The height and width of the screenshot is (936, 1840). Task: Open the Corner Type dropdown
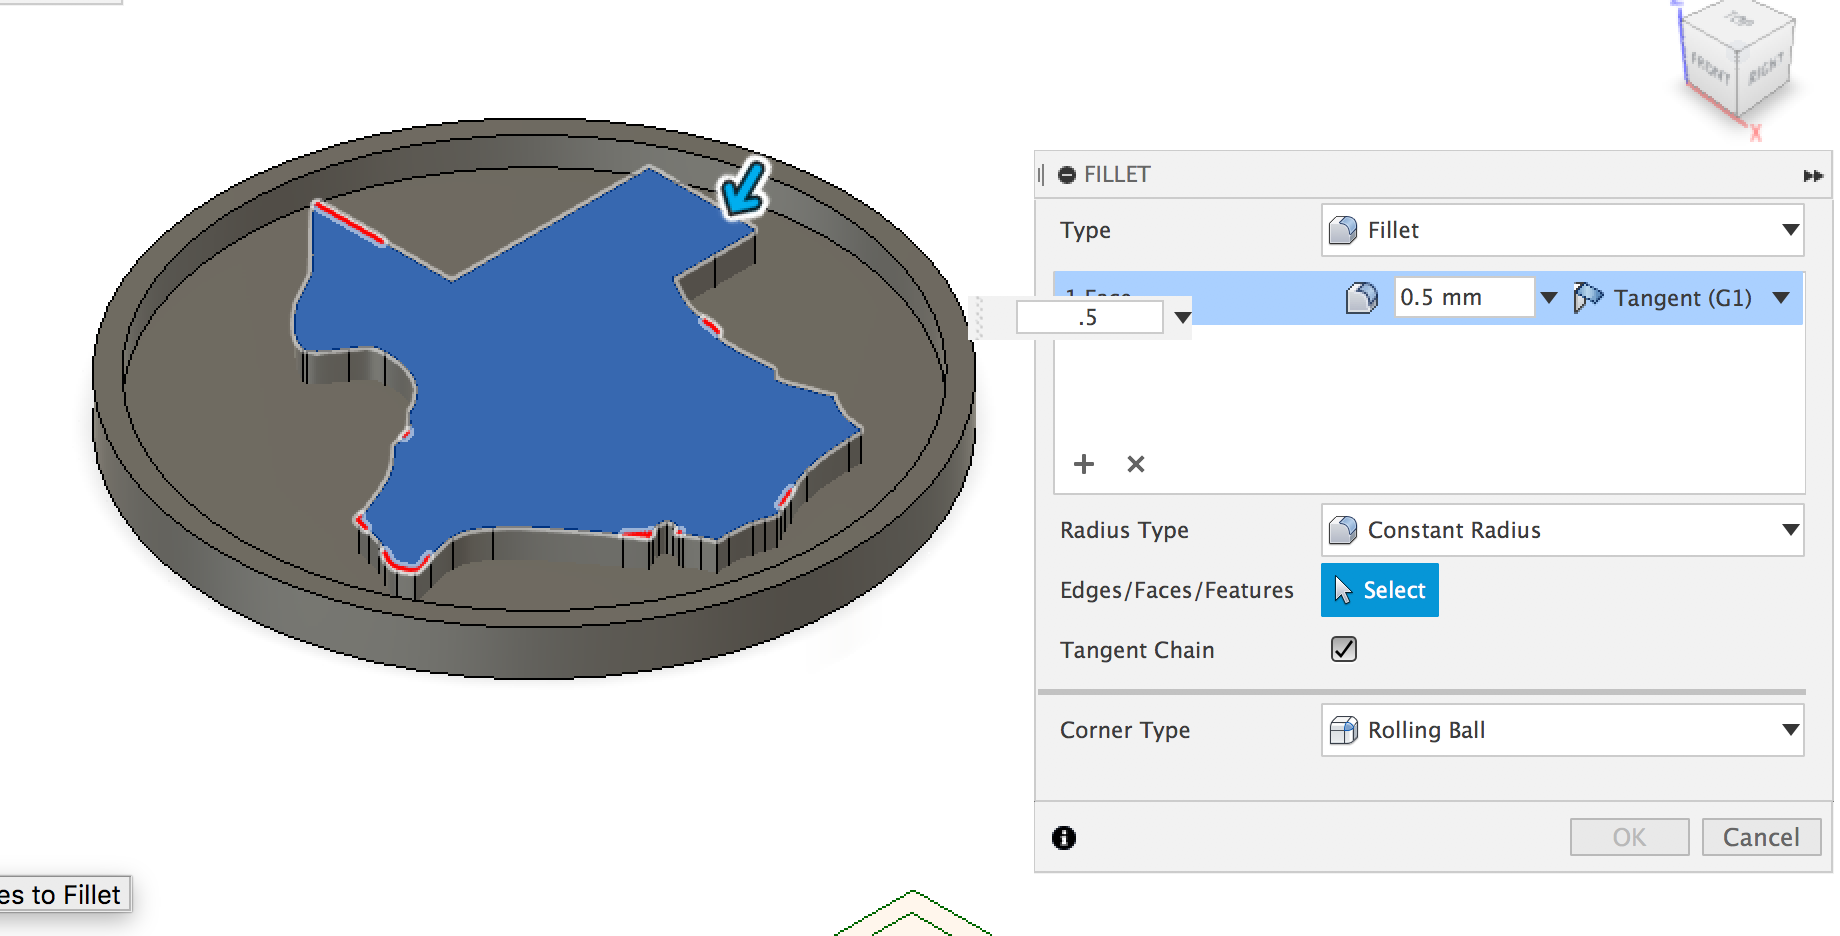[1791, 730]
